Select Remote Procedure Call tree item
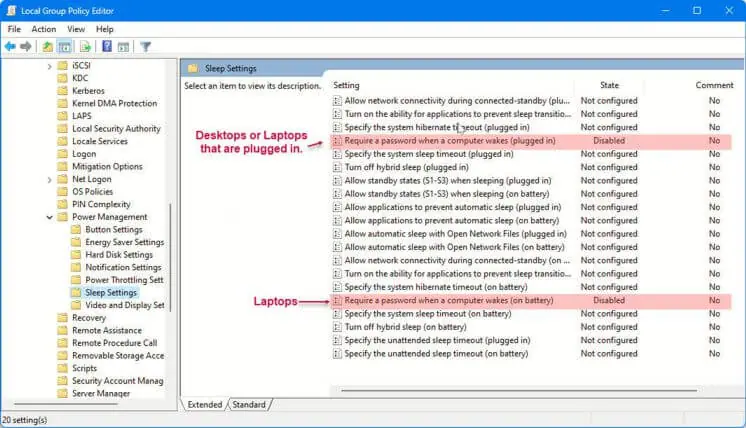 click(x=114, y=343)
